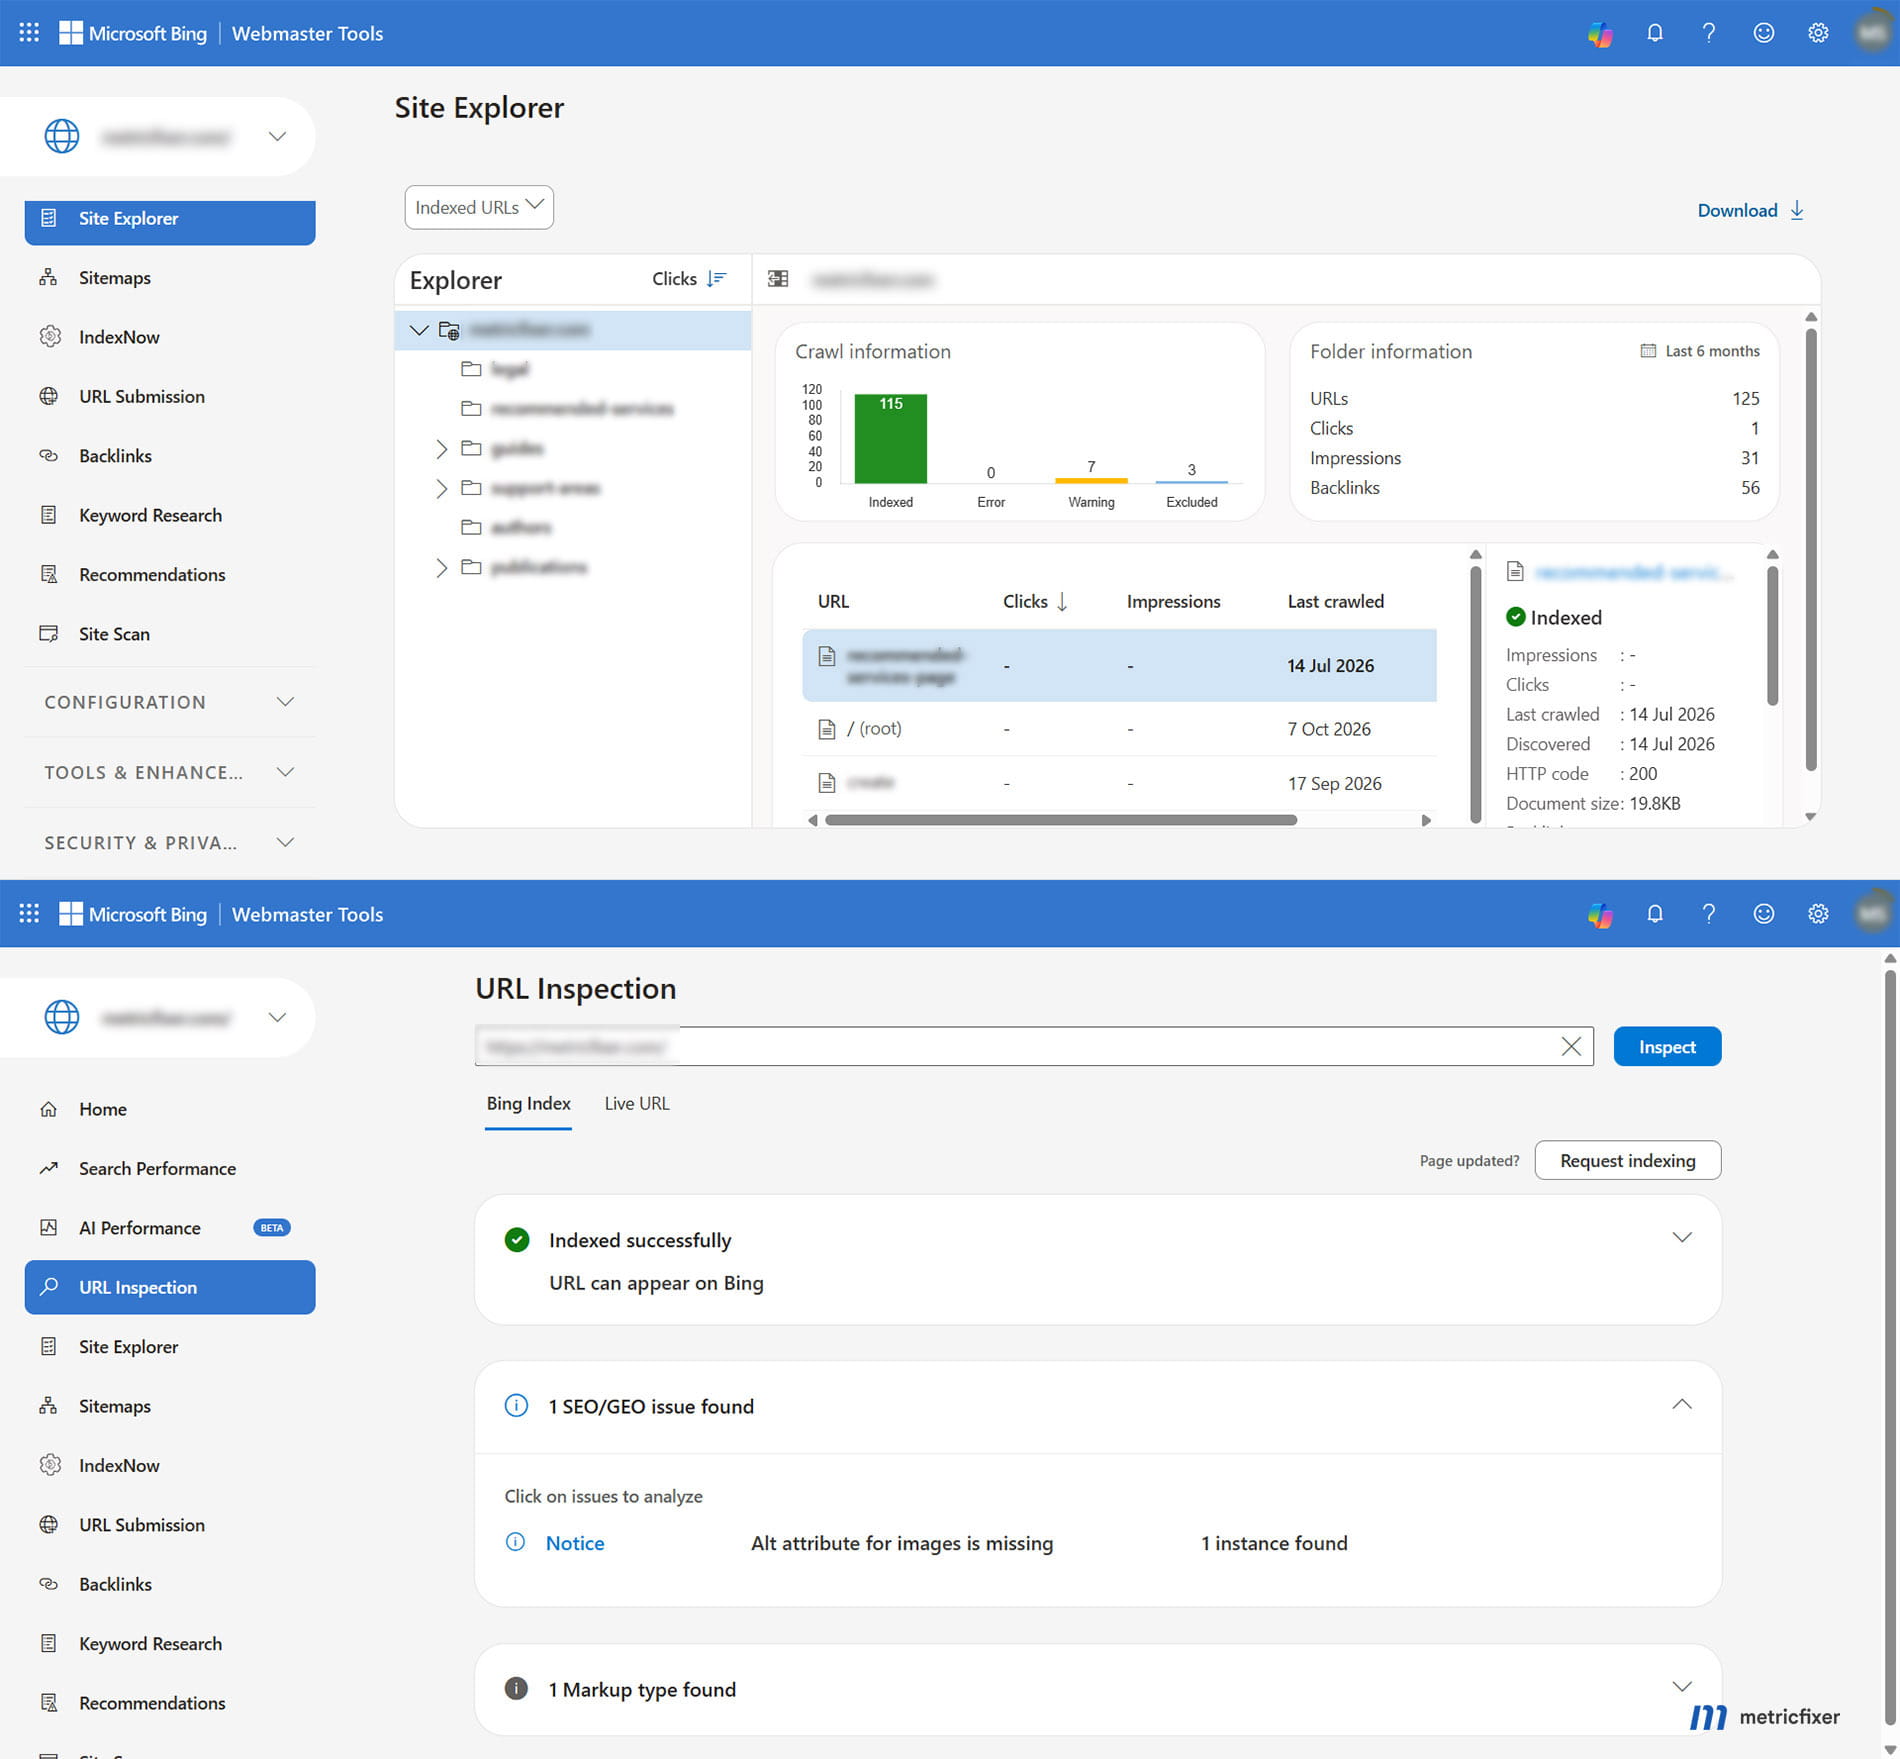
Task: Click the table view icon beside site name
Action: click(x=778, y=279)
